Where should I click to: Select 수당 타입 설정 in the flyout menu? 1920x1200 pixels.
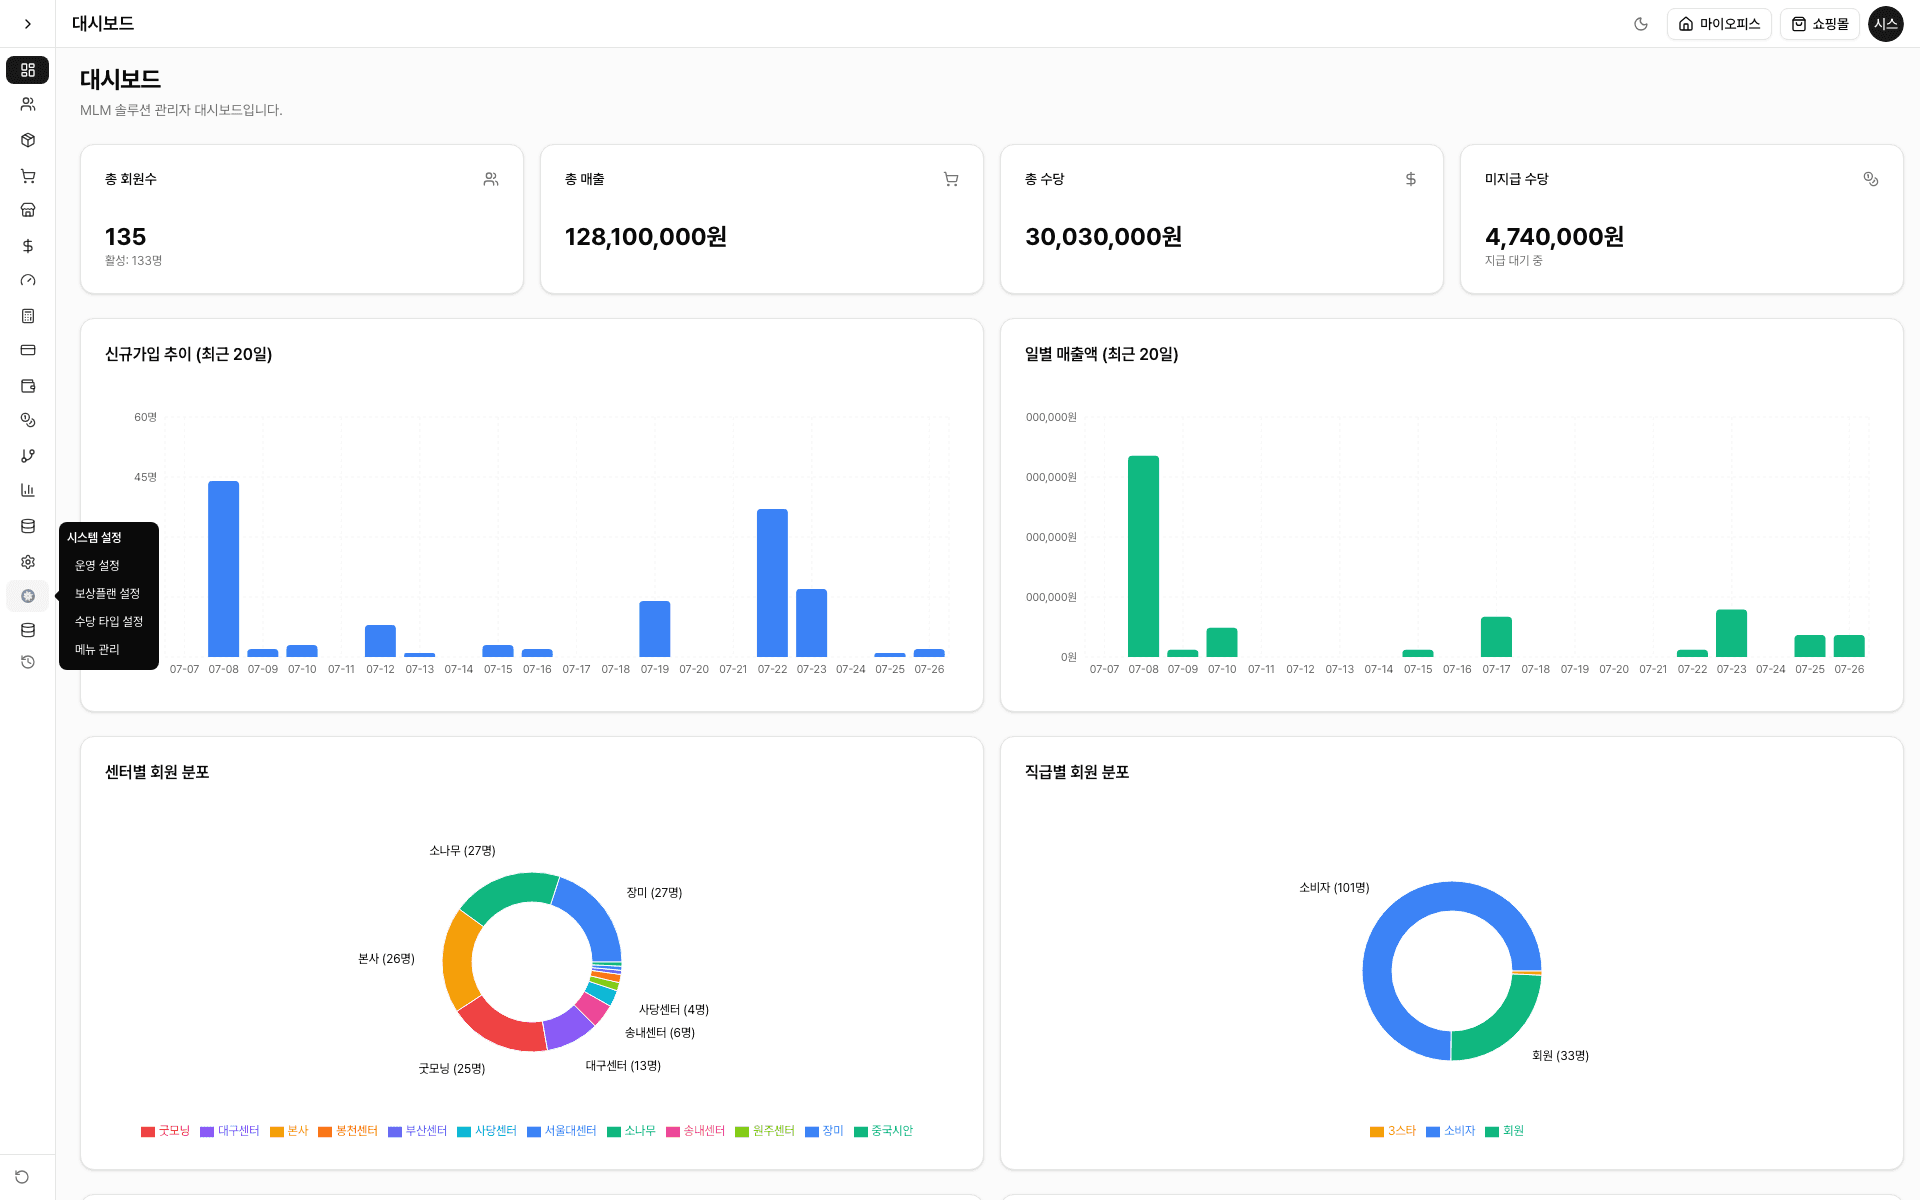point(109,621)
